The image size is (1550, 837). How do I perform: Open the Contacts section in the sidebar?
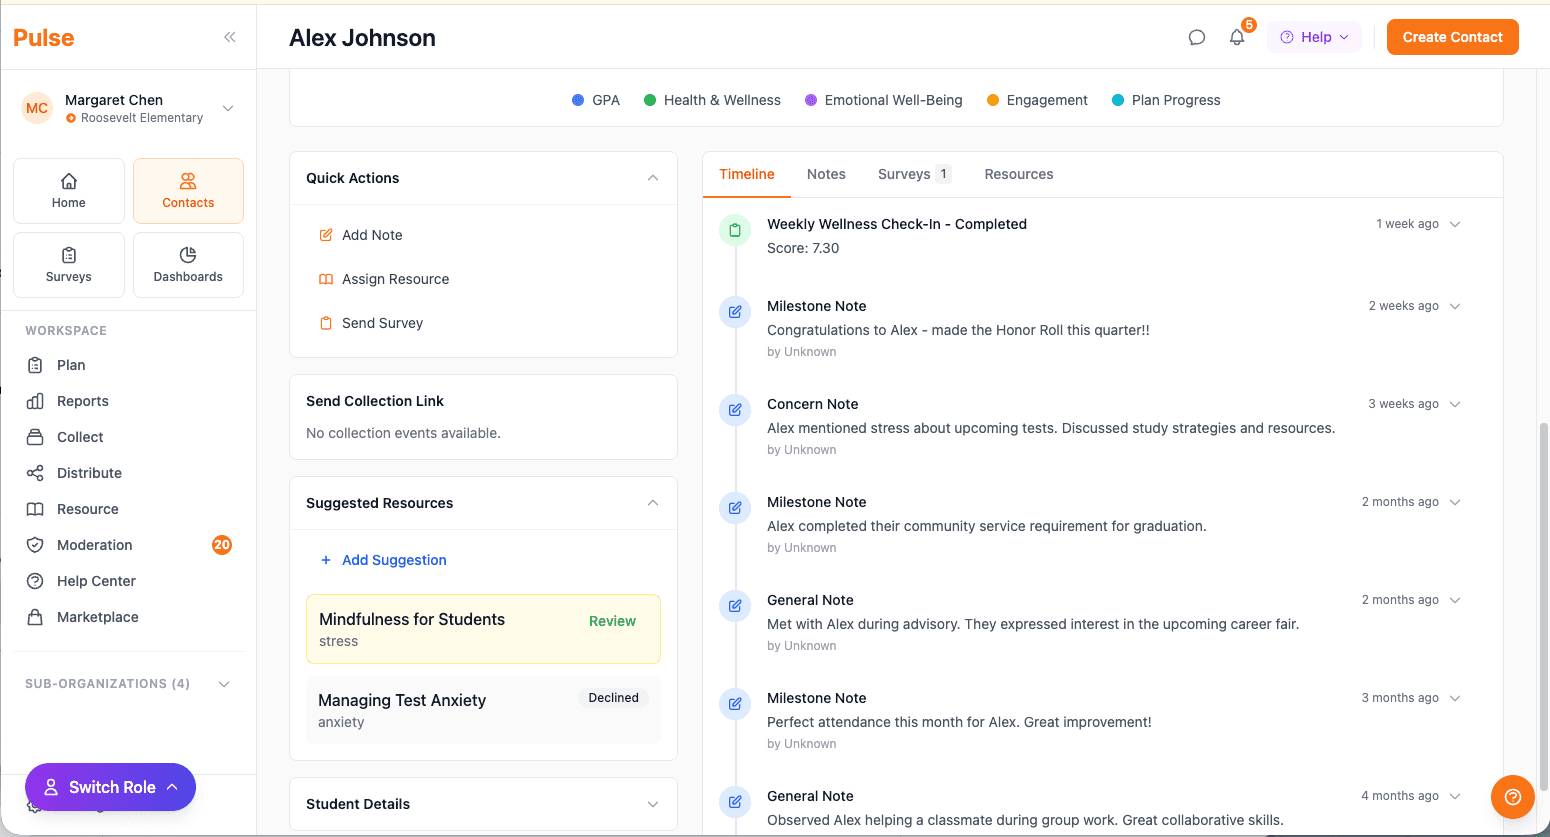188,190
